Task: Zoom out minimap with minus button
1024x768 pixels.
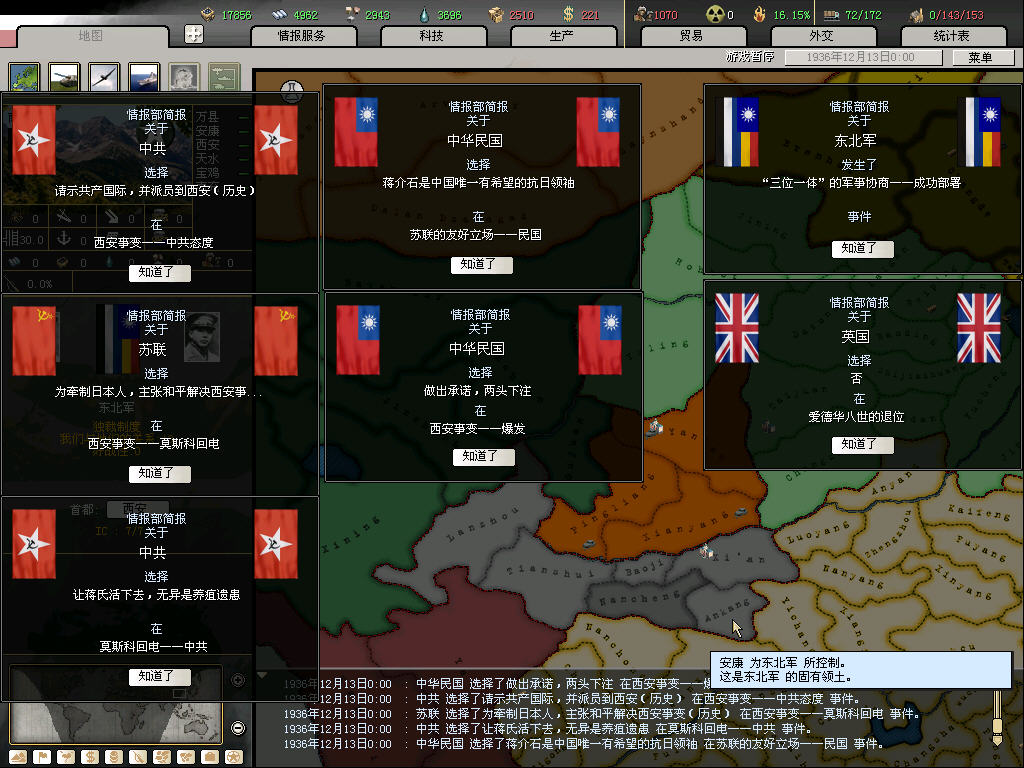Action: click(x=238, y=728)
